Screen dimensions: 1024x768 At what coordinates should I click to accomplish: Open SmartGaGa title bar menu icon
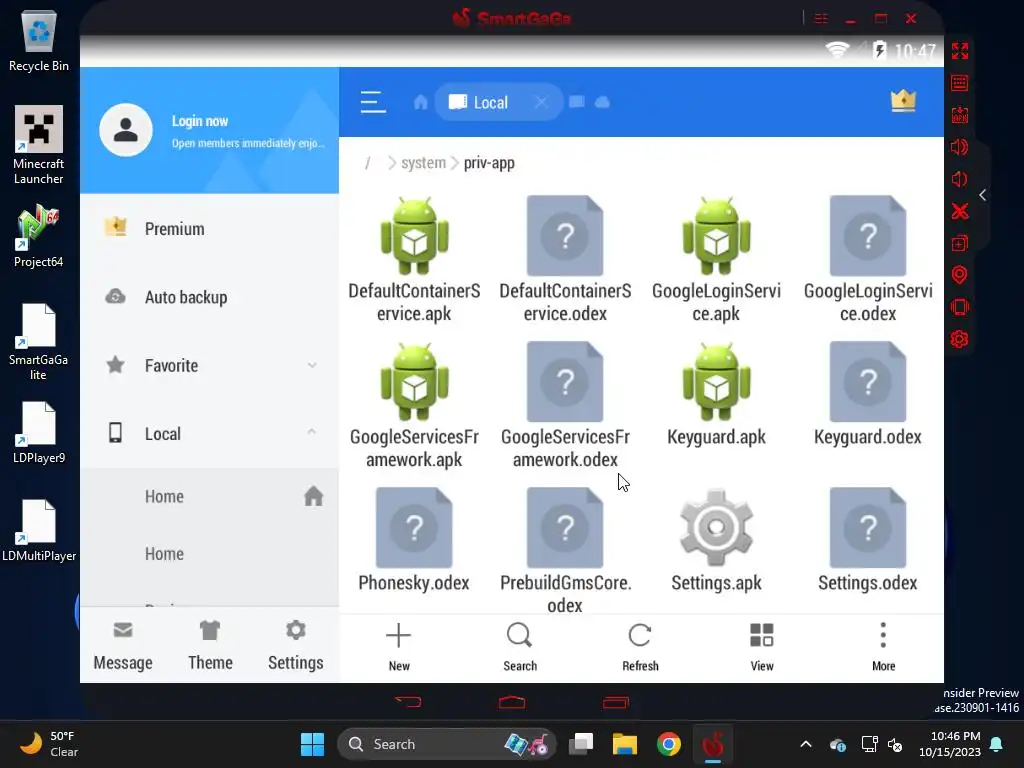click(x=821, y=18)
